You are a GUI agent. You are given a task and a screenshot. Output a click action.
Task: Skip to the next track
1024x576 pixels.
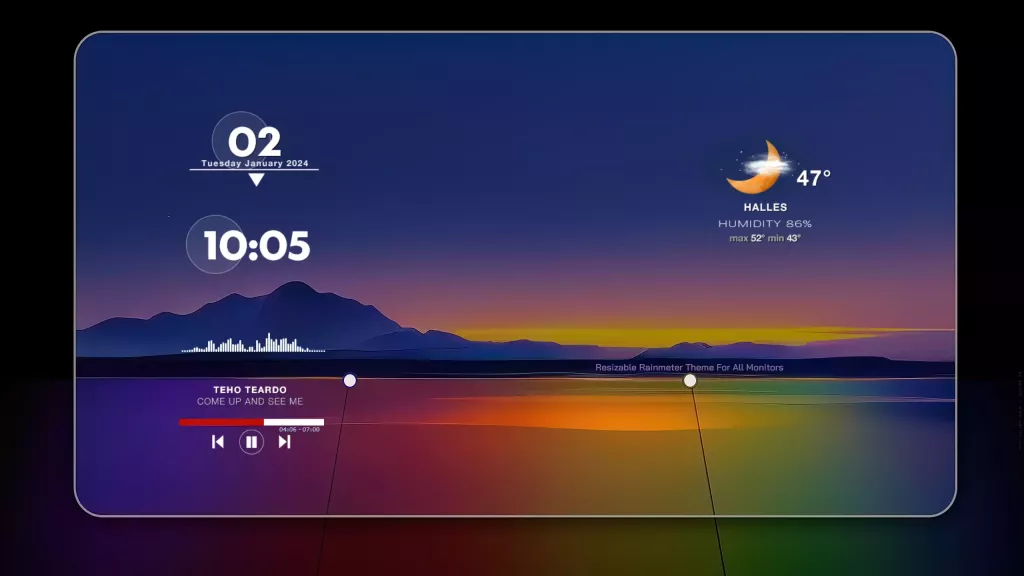pyautogui.click(x=284, y=442)
